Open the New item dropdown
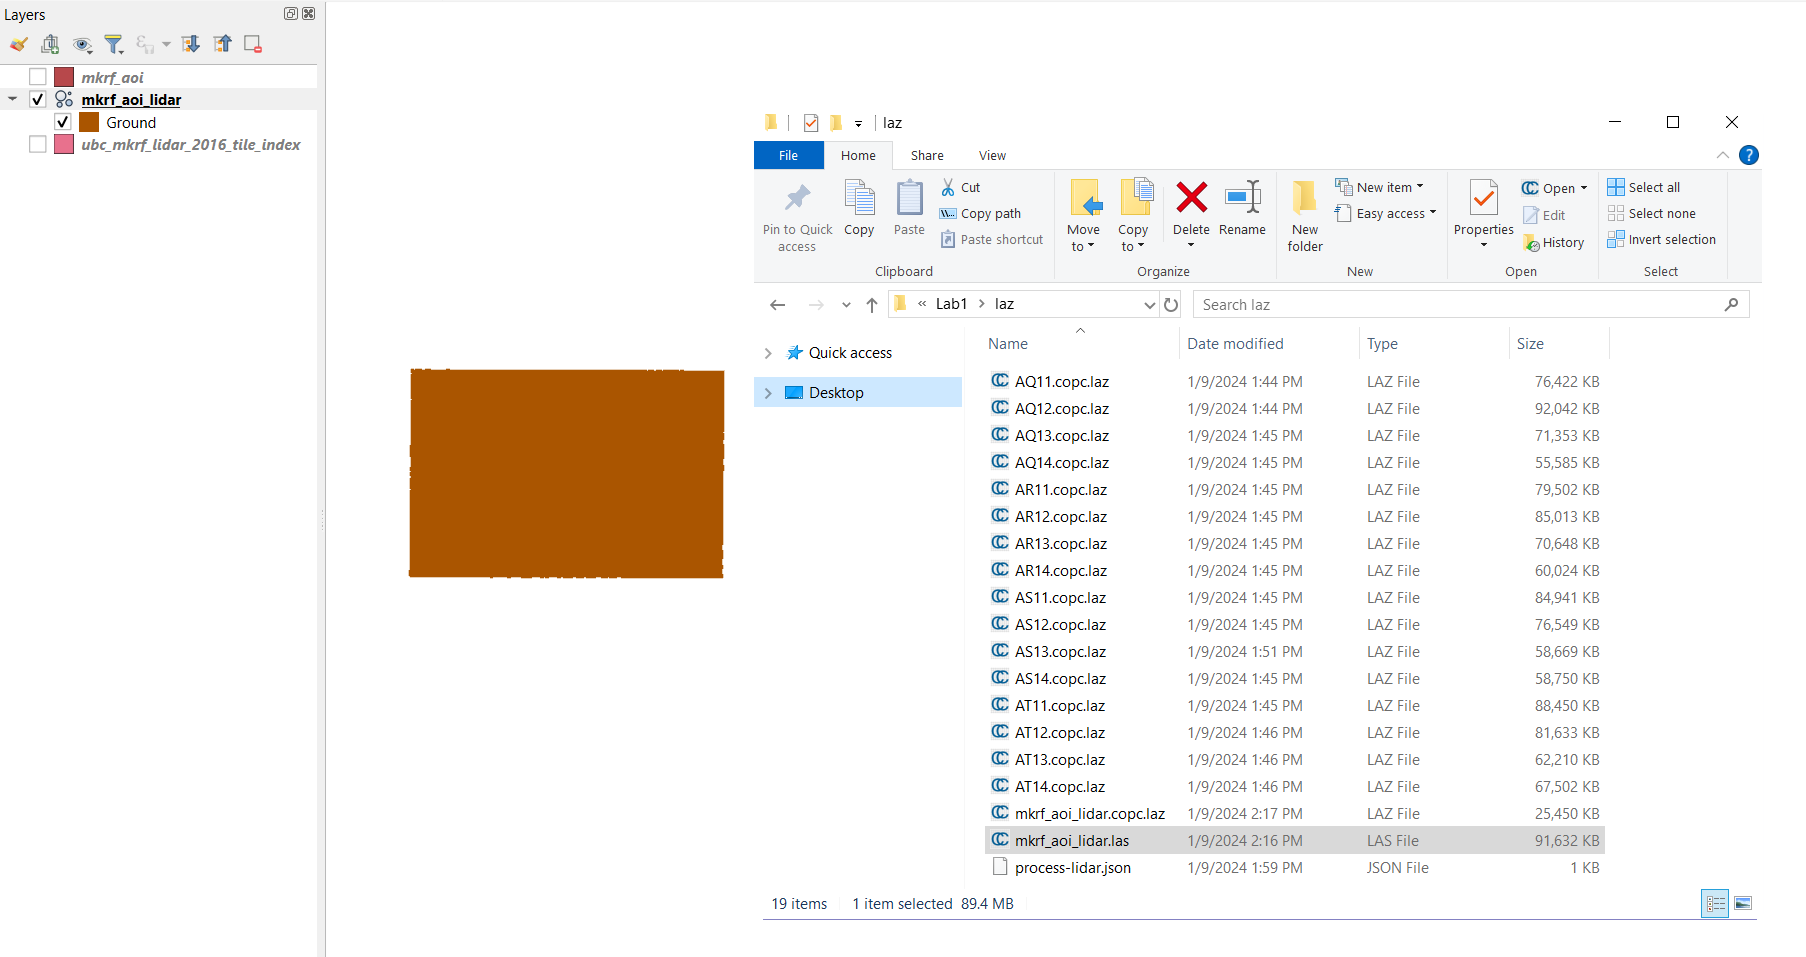The width and height of the screenshot is (1806, 957). (1385, 187)
